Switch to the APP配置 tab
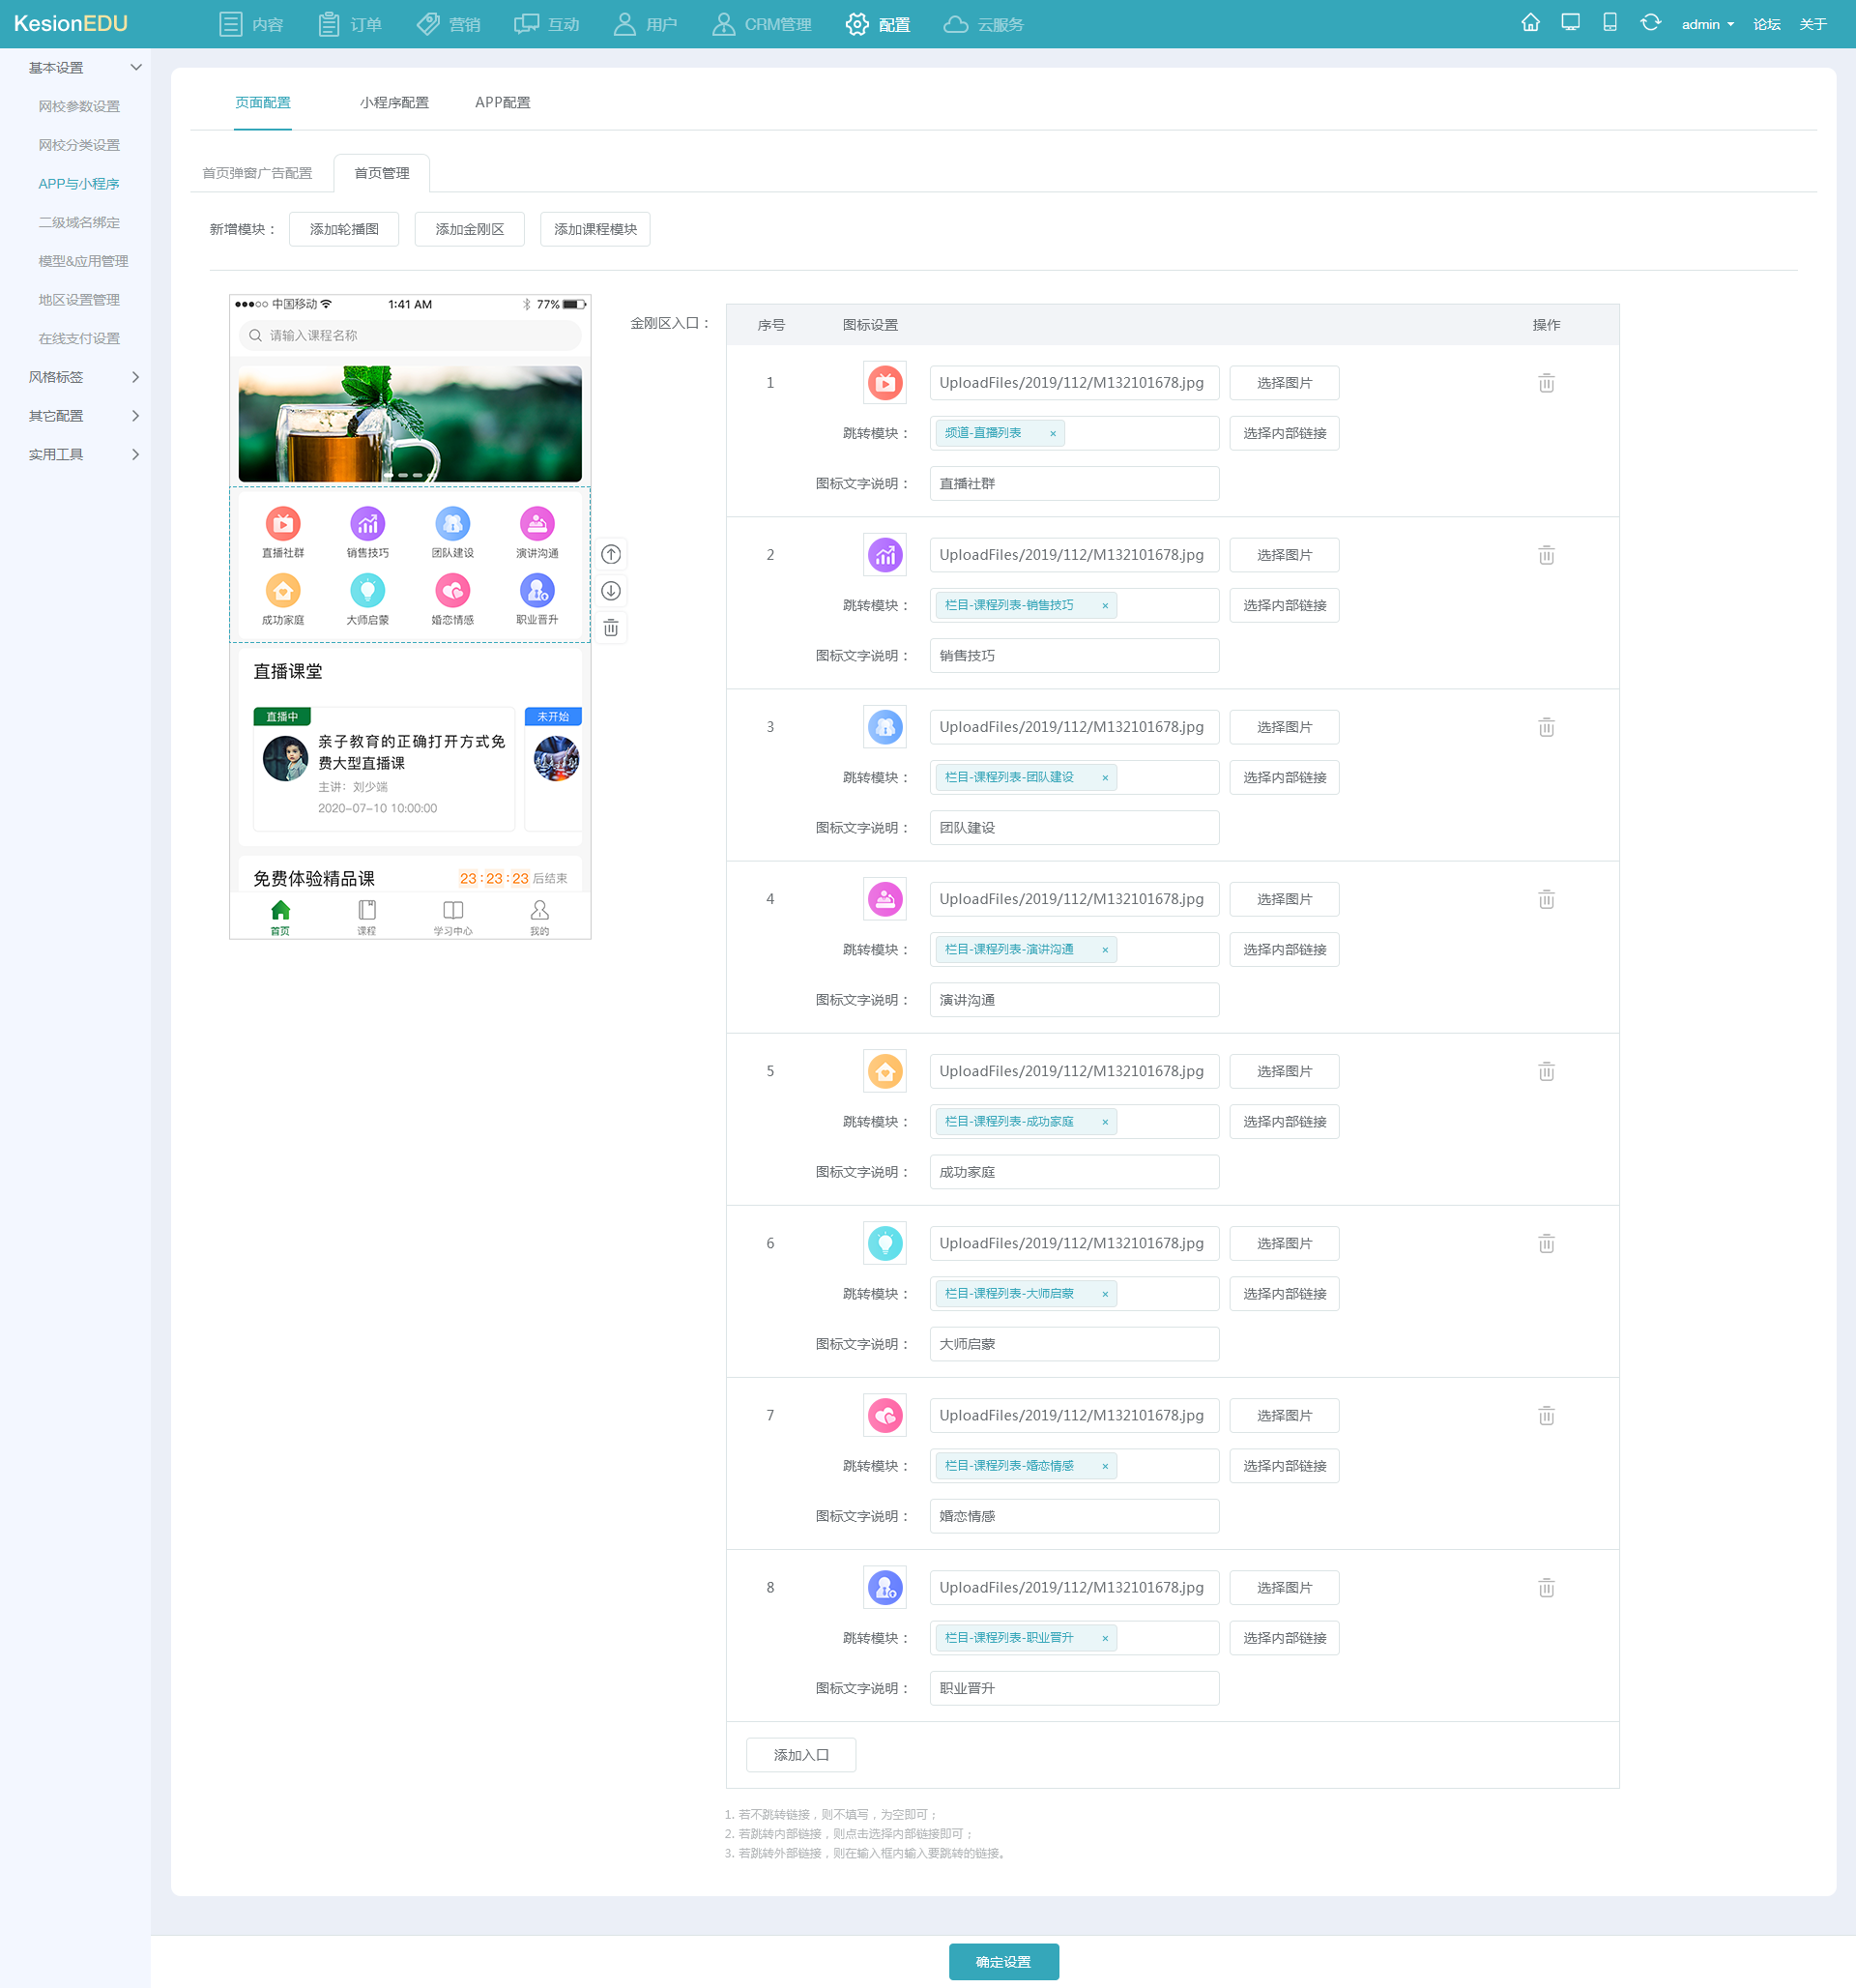This screenshot has height=1988, width=1856. tap(503, 102)
